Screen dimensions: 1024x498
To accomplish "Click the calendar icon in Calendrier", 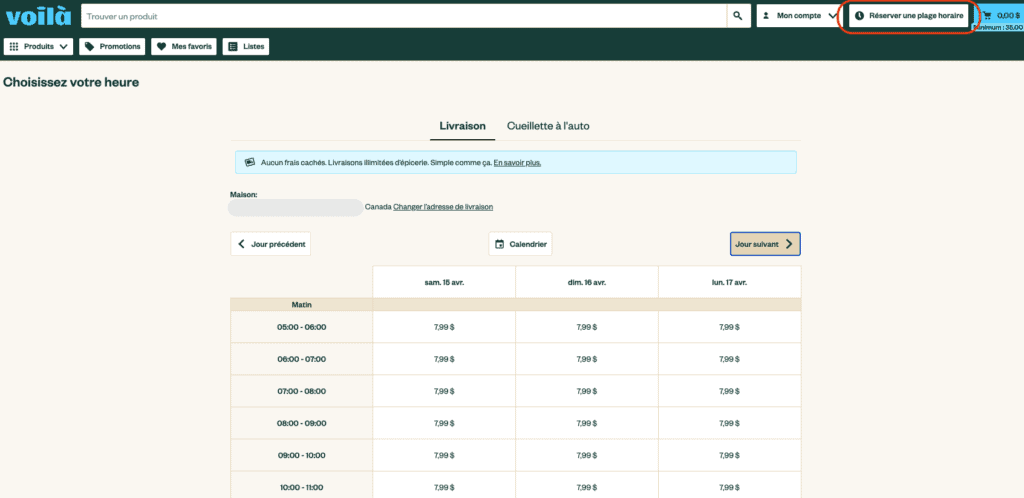I will (x=499, y=244).
